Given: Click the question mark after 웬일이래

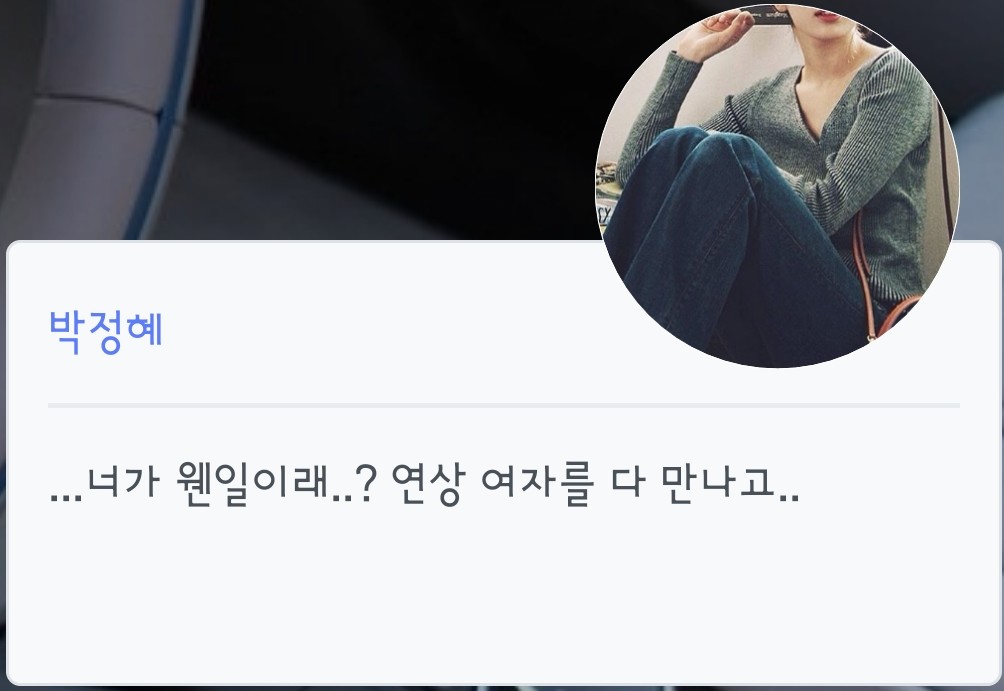Looking at the screenshot, I should coord(365,484).
